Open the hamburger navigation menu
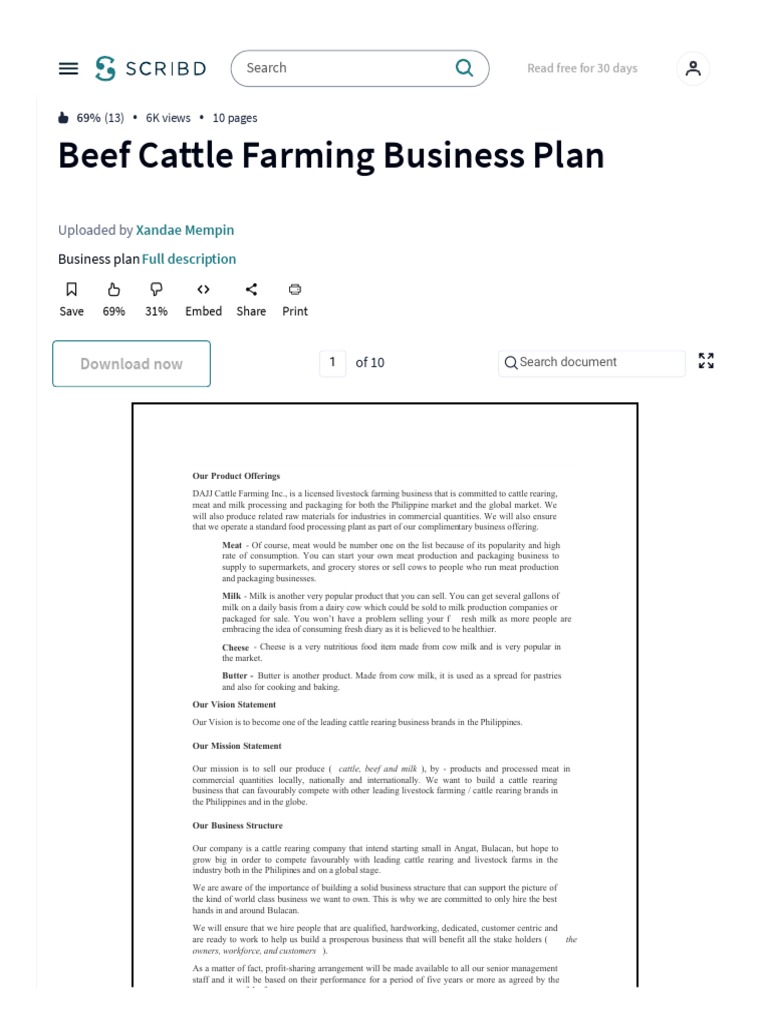 [x=68, y=68]
